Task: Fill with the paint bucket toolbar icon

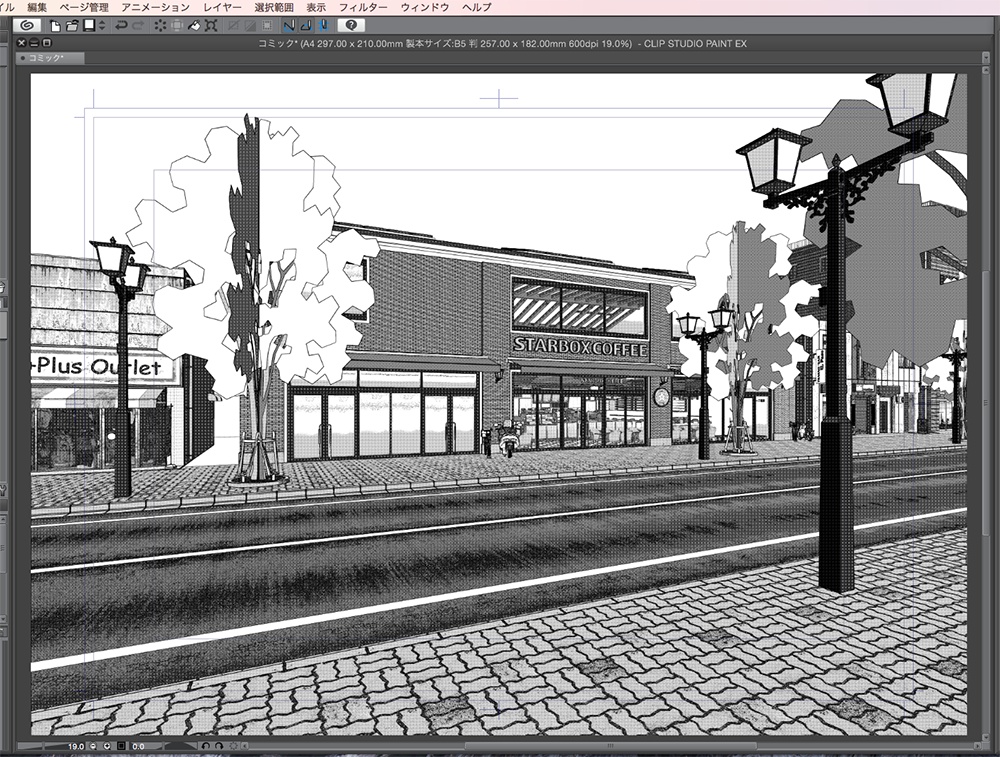Action: pyautogui.click(x=194, y=26)
